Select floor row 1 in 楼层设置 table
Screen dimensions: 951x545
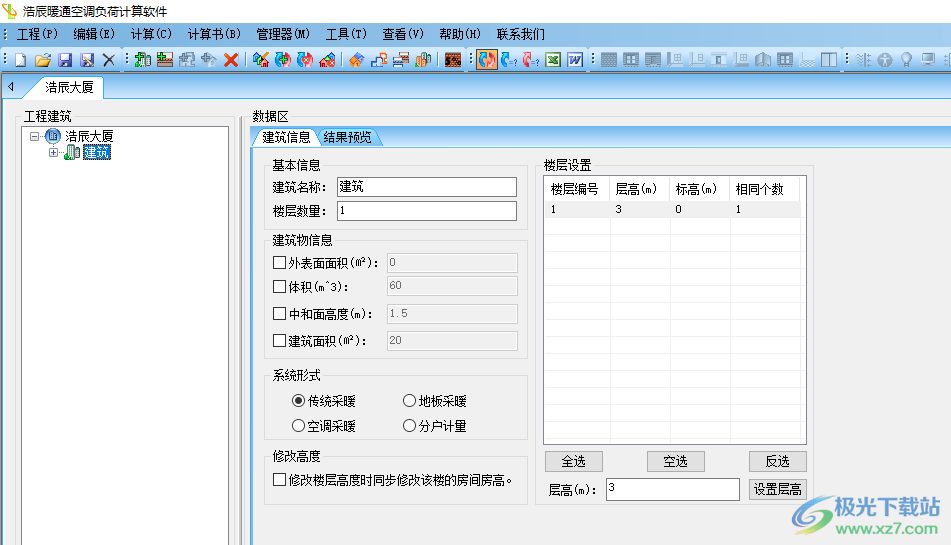click(672, 209)
